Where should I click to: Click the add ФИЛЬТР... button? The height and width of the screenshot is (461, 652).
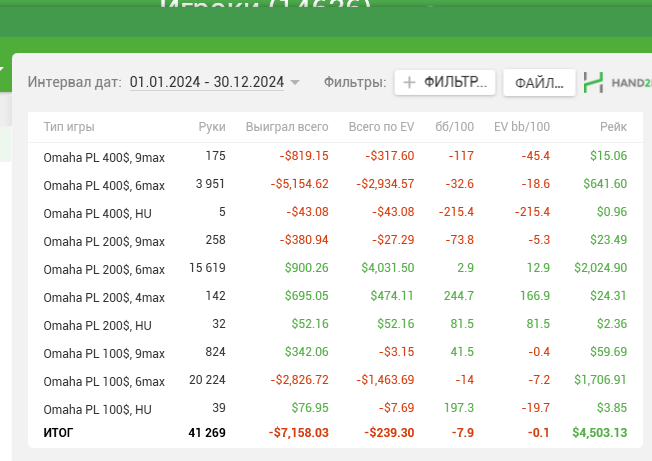445,82
